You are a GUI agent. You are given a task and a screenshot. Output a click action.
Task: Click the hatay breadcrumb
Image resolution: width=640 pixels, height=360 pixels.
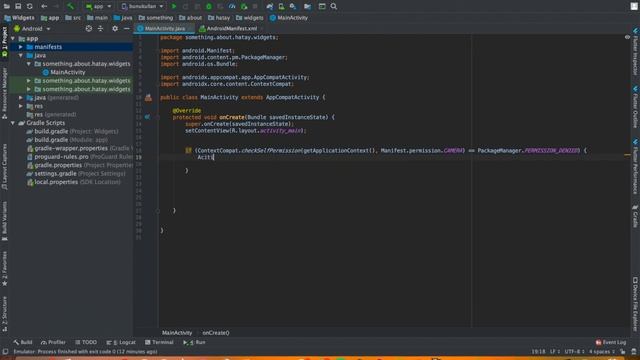pos(219,18)
